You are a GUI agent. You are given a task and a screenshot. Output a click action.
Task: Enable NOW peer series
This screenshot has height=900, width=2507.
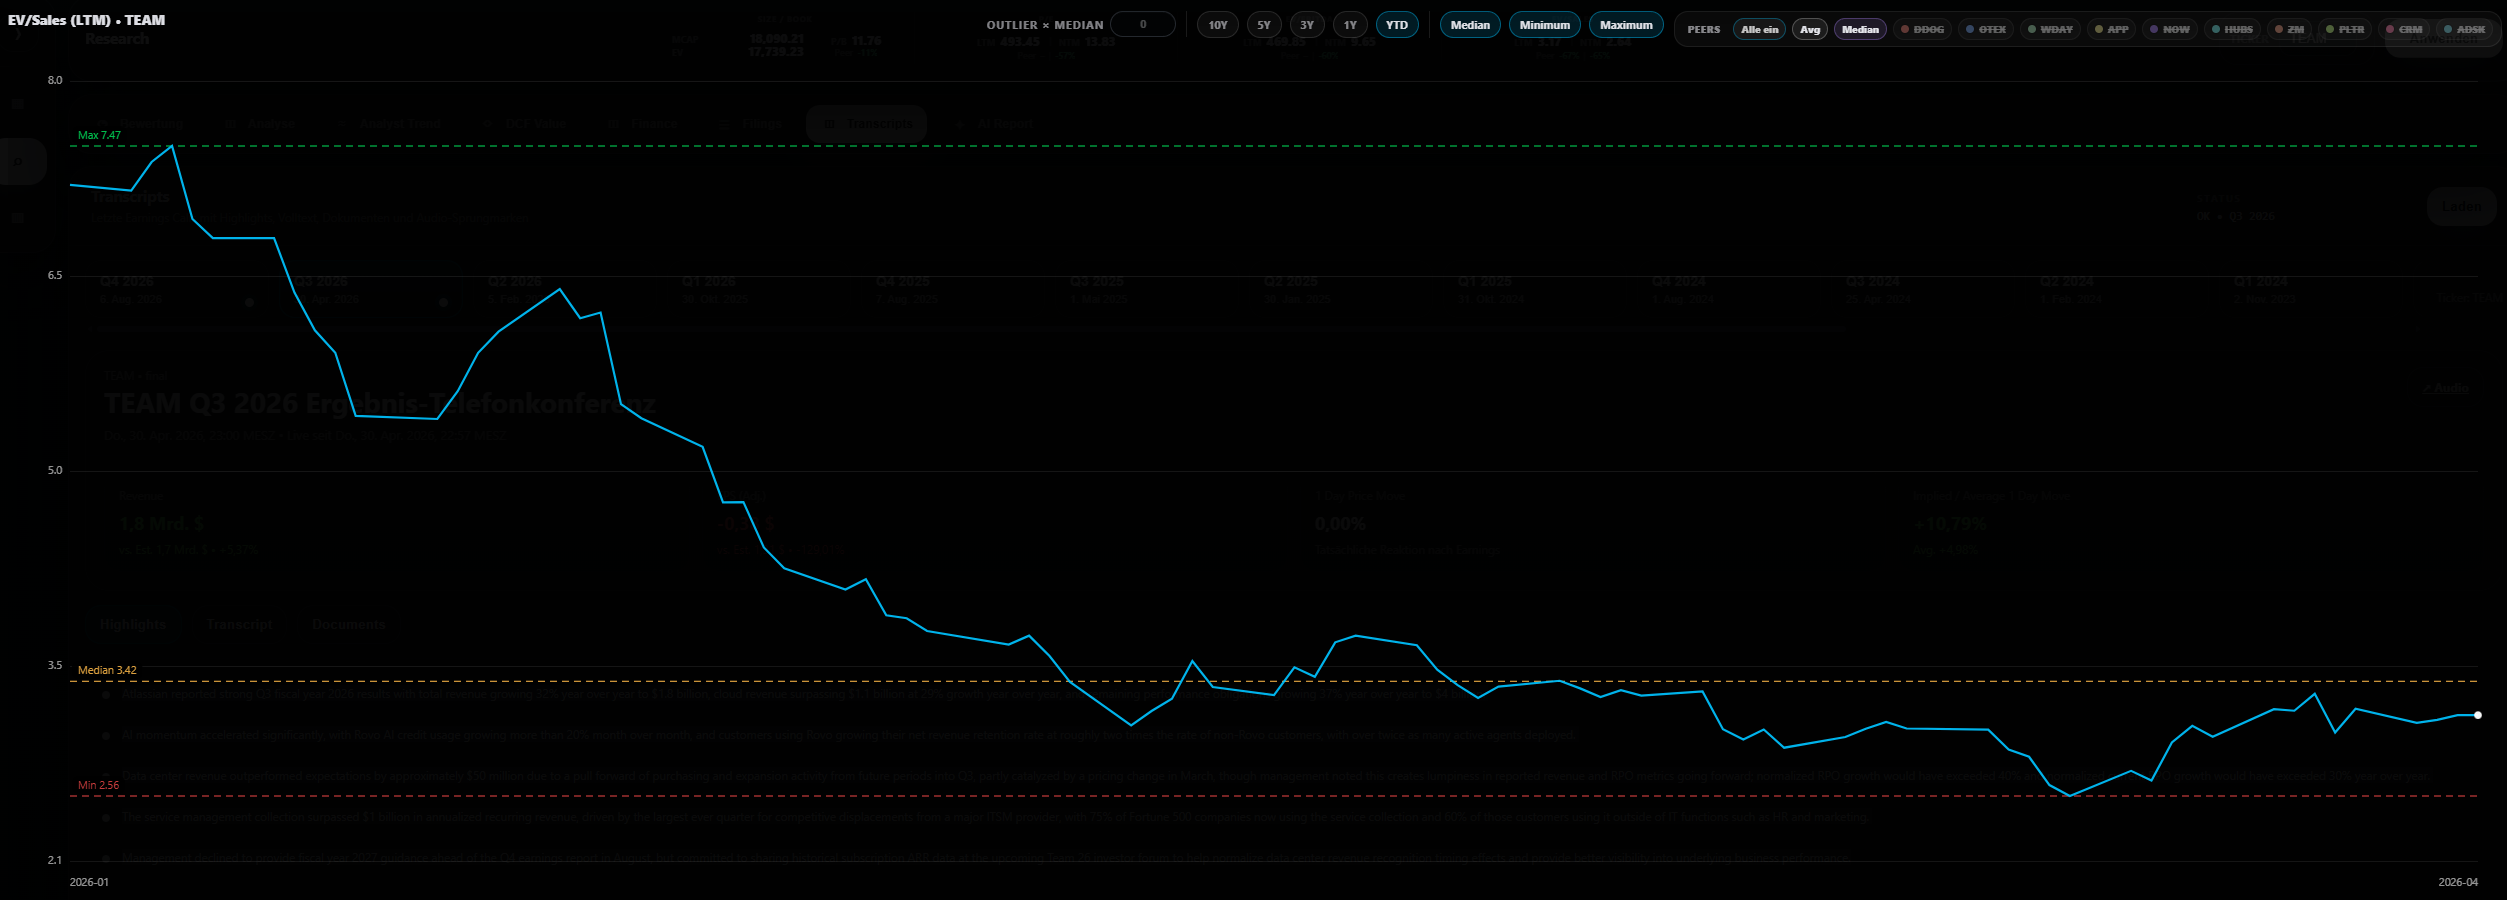click(x=2170, y=30)
